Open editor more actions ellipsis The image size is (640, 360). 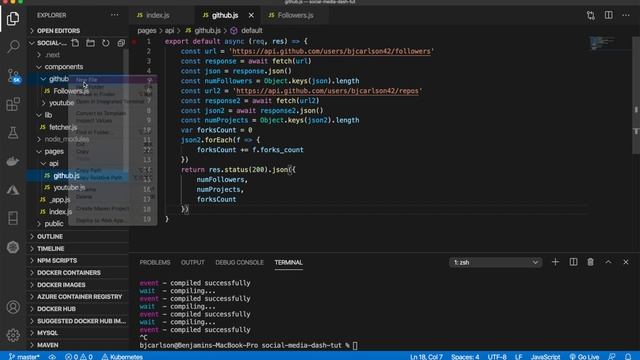pos(626,15)
